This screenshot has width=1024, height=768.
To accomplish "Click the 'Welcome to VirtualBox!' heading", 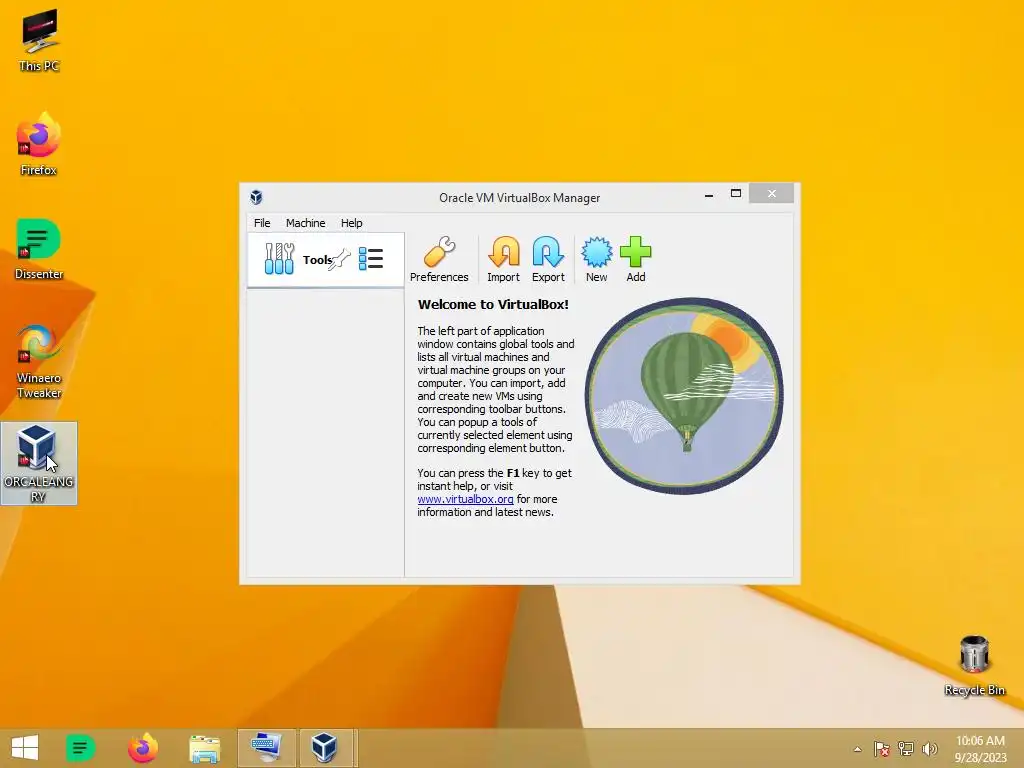I will [493, 304].
